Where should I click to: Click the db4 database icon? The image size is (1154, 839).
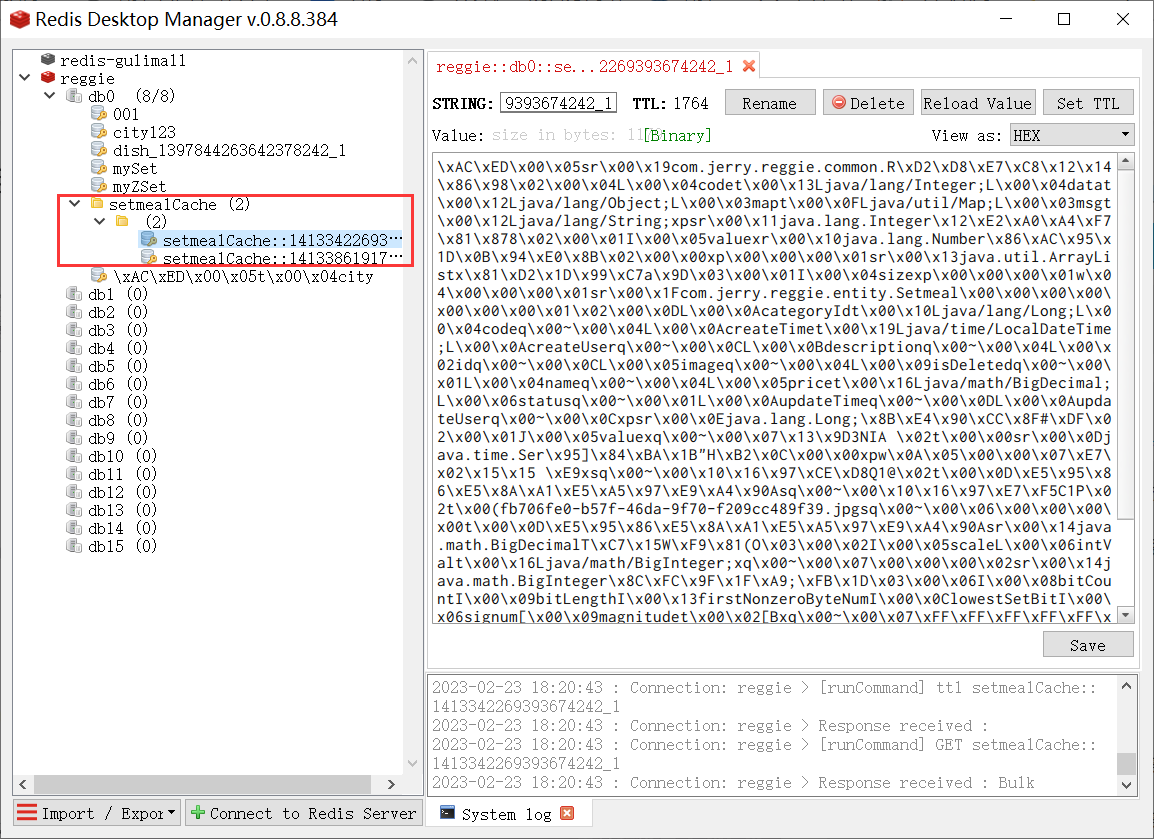74,347
